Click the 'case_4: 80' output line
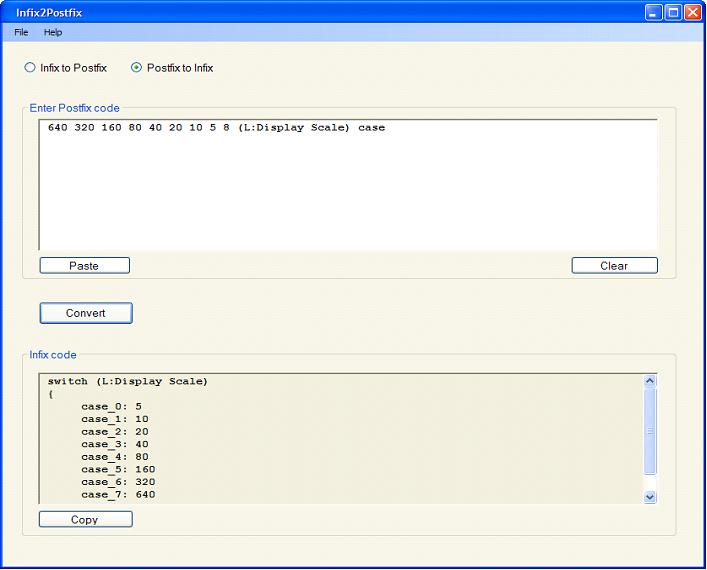This screenshot has height=570, width=707. click(115, 457)
